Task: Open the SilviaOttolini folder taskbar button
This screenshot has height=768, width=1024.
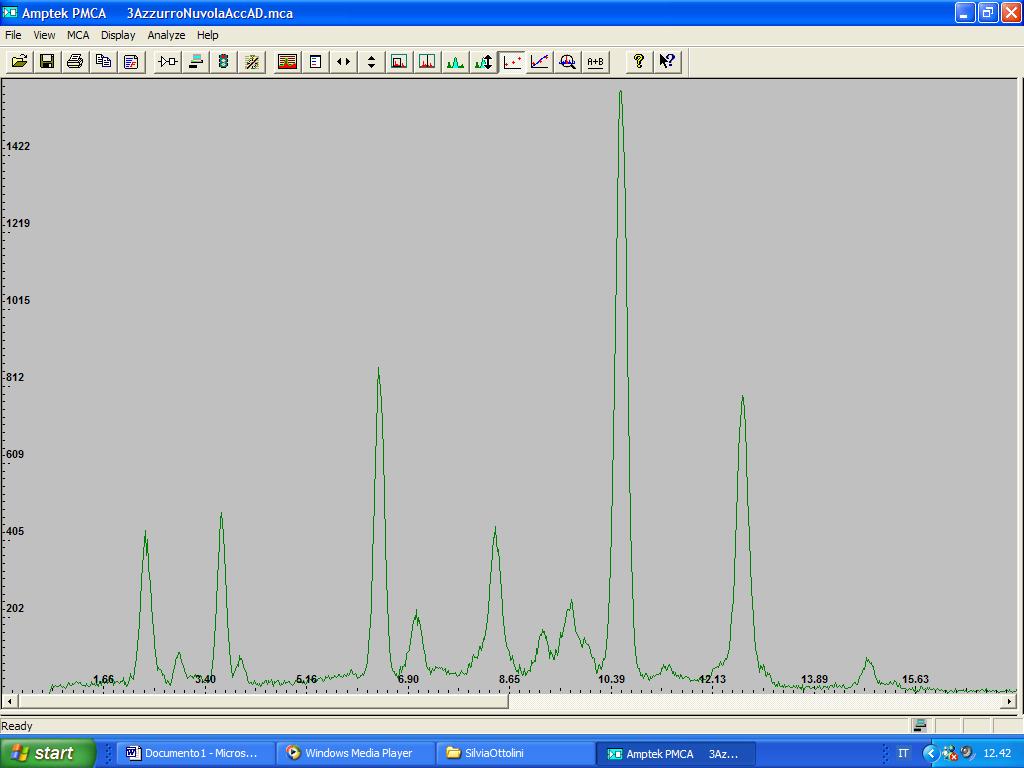Action: tap(515, 754)
